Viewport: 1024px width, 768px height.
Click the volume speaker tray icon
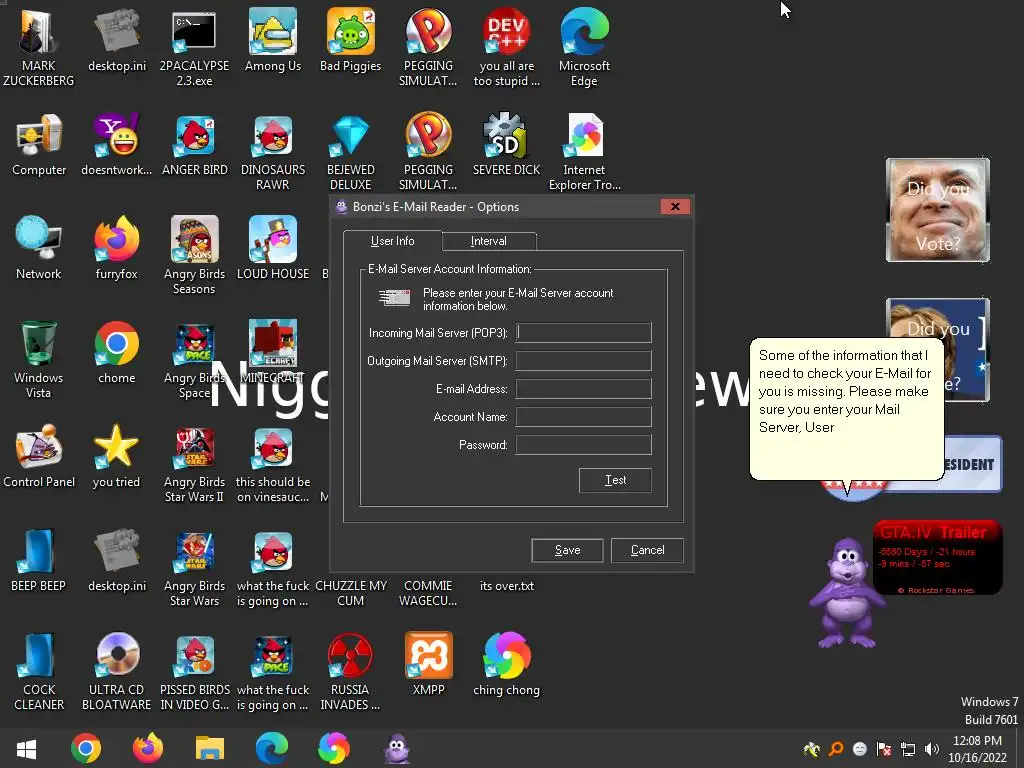(932, 749)
